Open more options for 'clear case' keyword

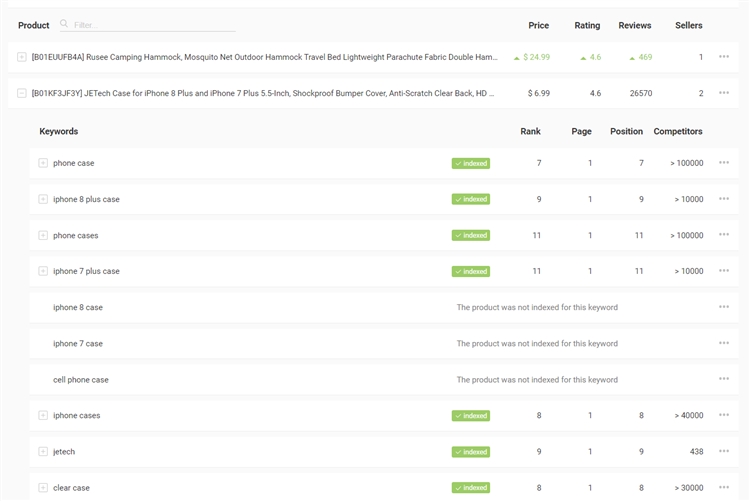(723, 487)
